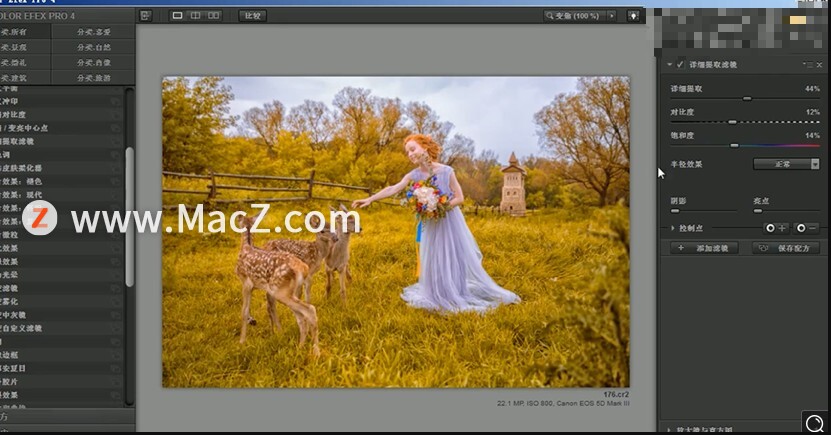Select the 分类.旅游 travel category
Image resolution: width=831 pixels, height=435 pixels.
coord(93,78)
